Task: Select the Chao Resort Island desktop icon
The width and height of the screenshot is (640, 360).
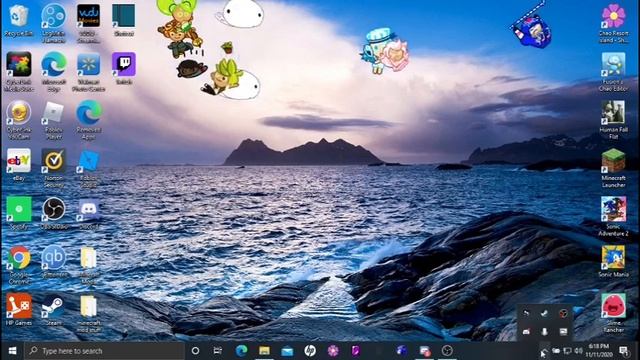Action: (613, 23)
